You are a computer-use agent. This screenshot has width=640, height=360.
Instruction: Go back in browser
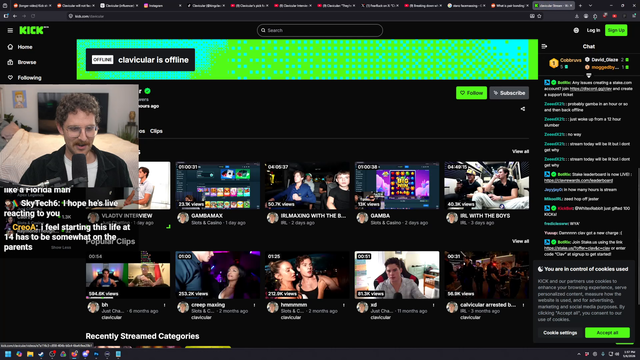point(15,16)
